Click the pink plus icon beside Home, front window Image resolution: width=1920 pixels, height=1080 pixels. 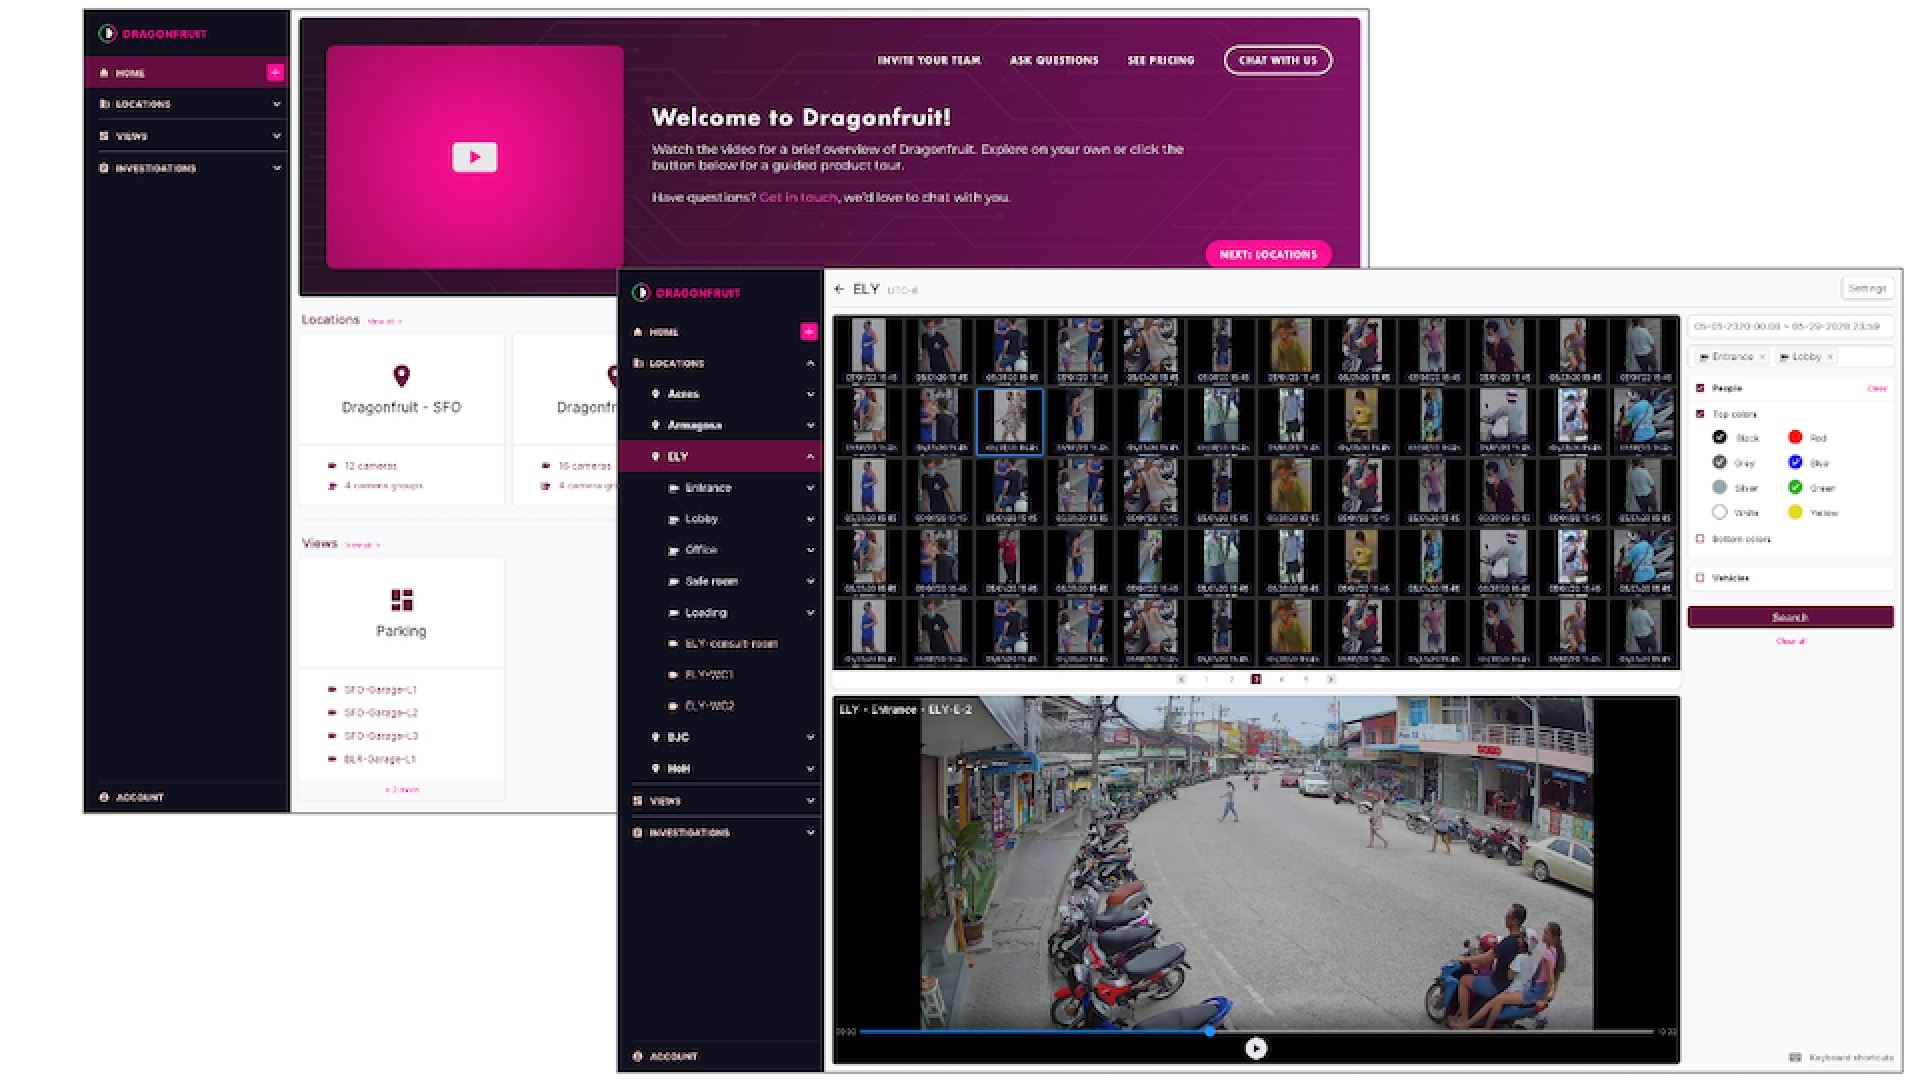[x=809, y=331]
